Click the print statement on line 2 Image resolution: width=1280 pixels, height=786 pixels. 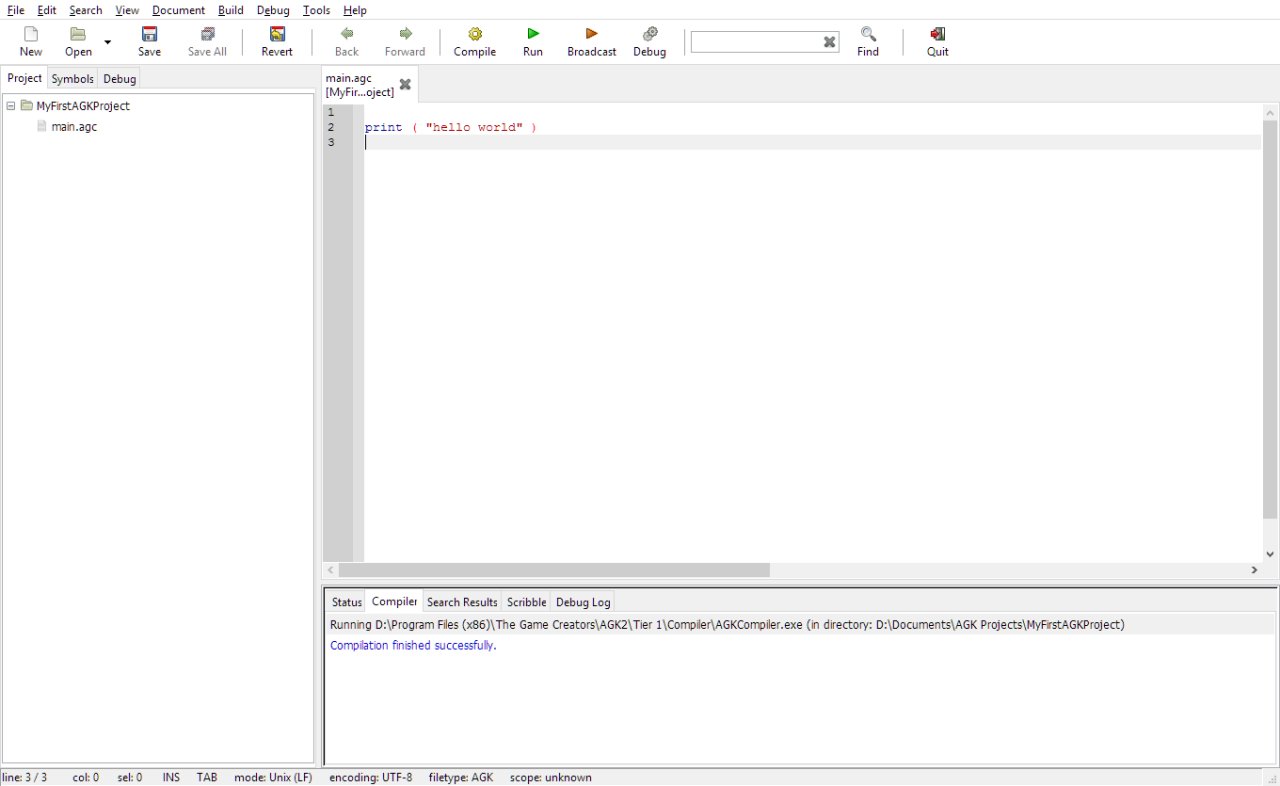point(451,127)
